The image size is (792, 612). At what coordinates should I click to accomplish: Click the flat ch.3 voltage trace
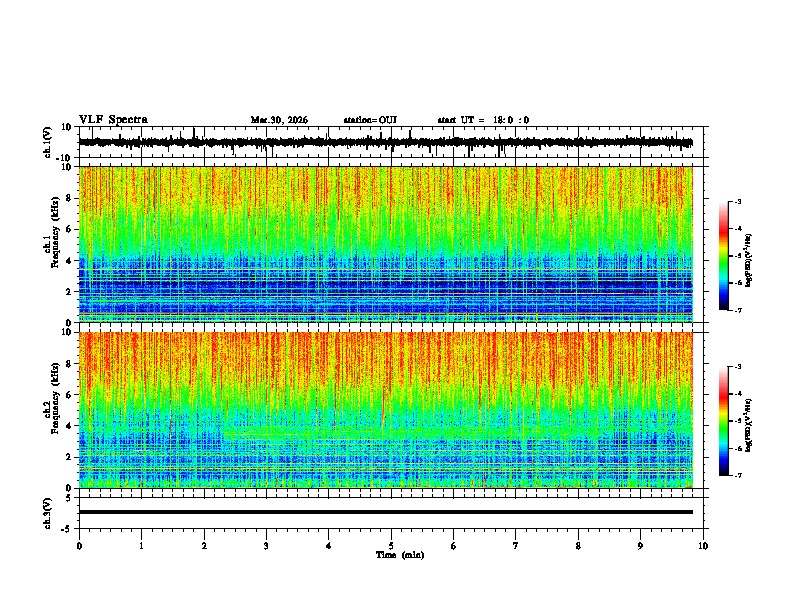pos(385,512)
